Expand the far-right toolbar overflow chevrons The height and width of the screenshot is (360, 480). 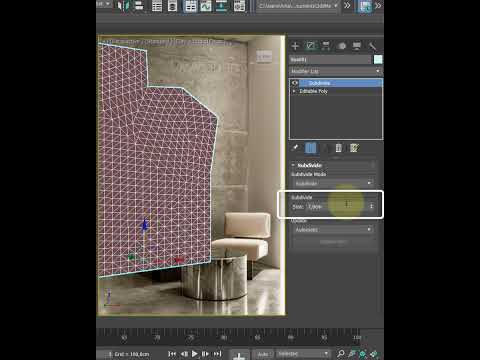pos(378,6)
